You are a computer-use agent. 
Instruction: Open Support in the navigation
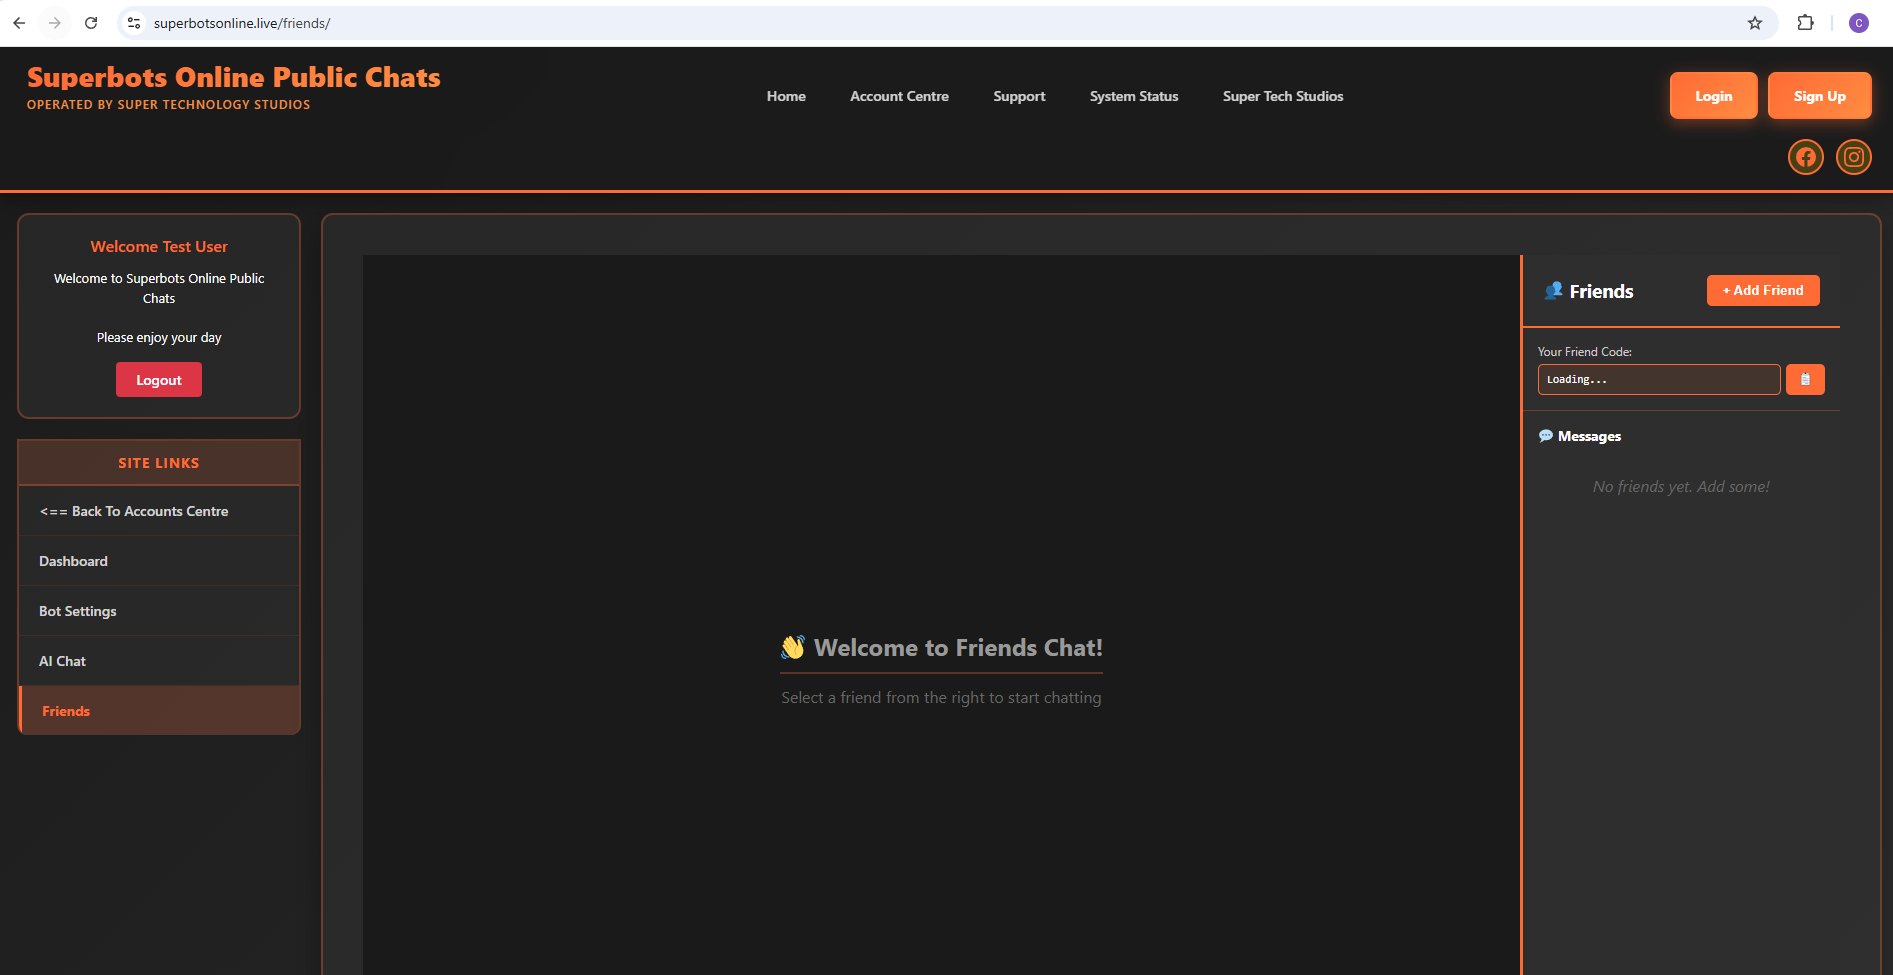coord(1019,96)
